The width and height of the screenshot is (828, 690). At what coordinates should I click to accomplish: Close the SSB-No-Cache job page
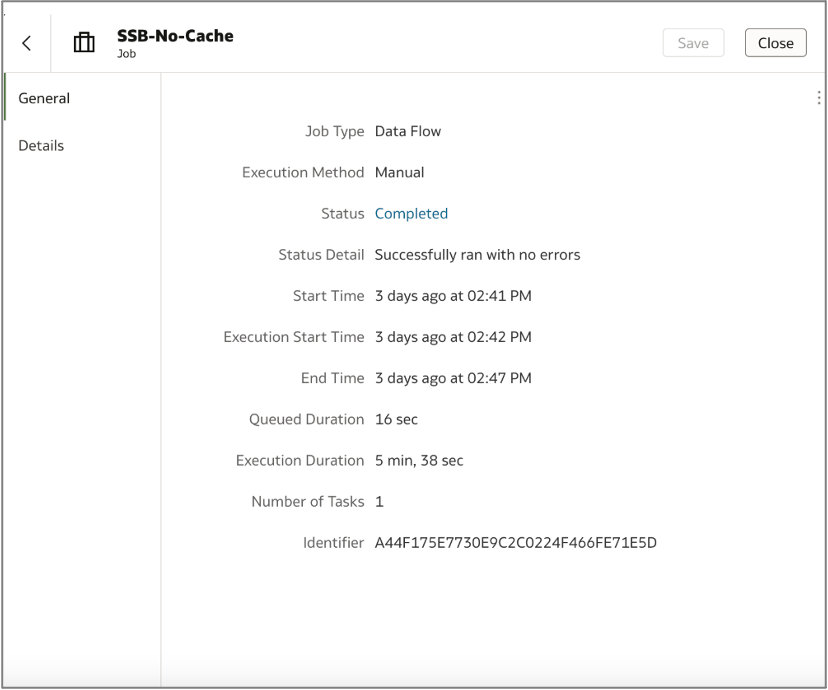tap(775, 42)
